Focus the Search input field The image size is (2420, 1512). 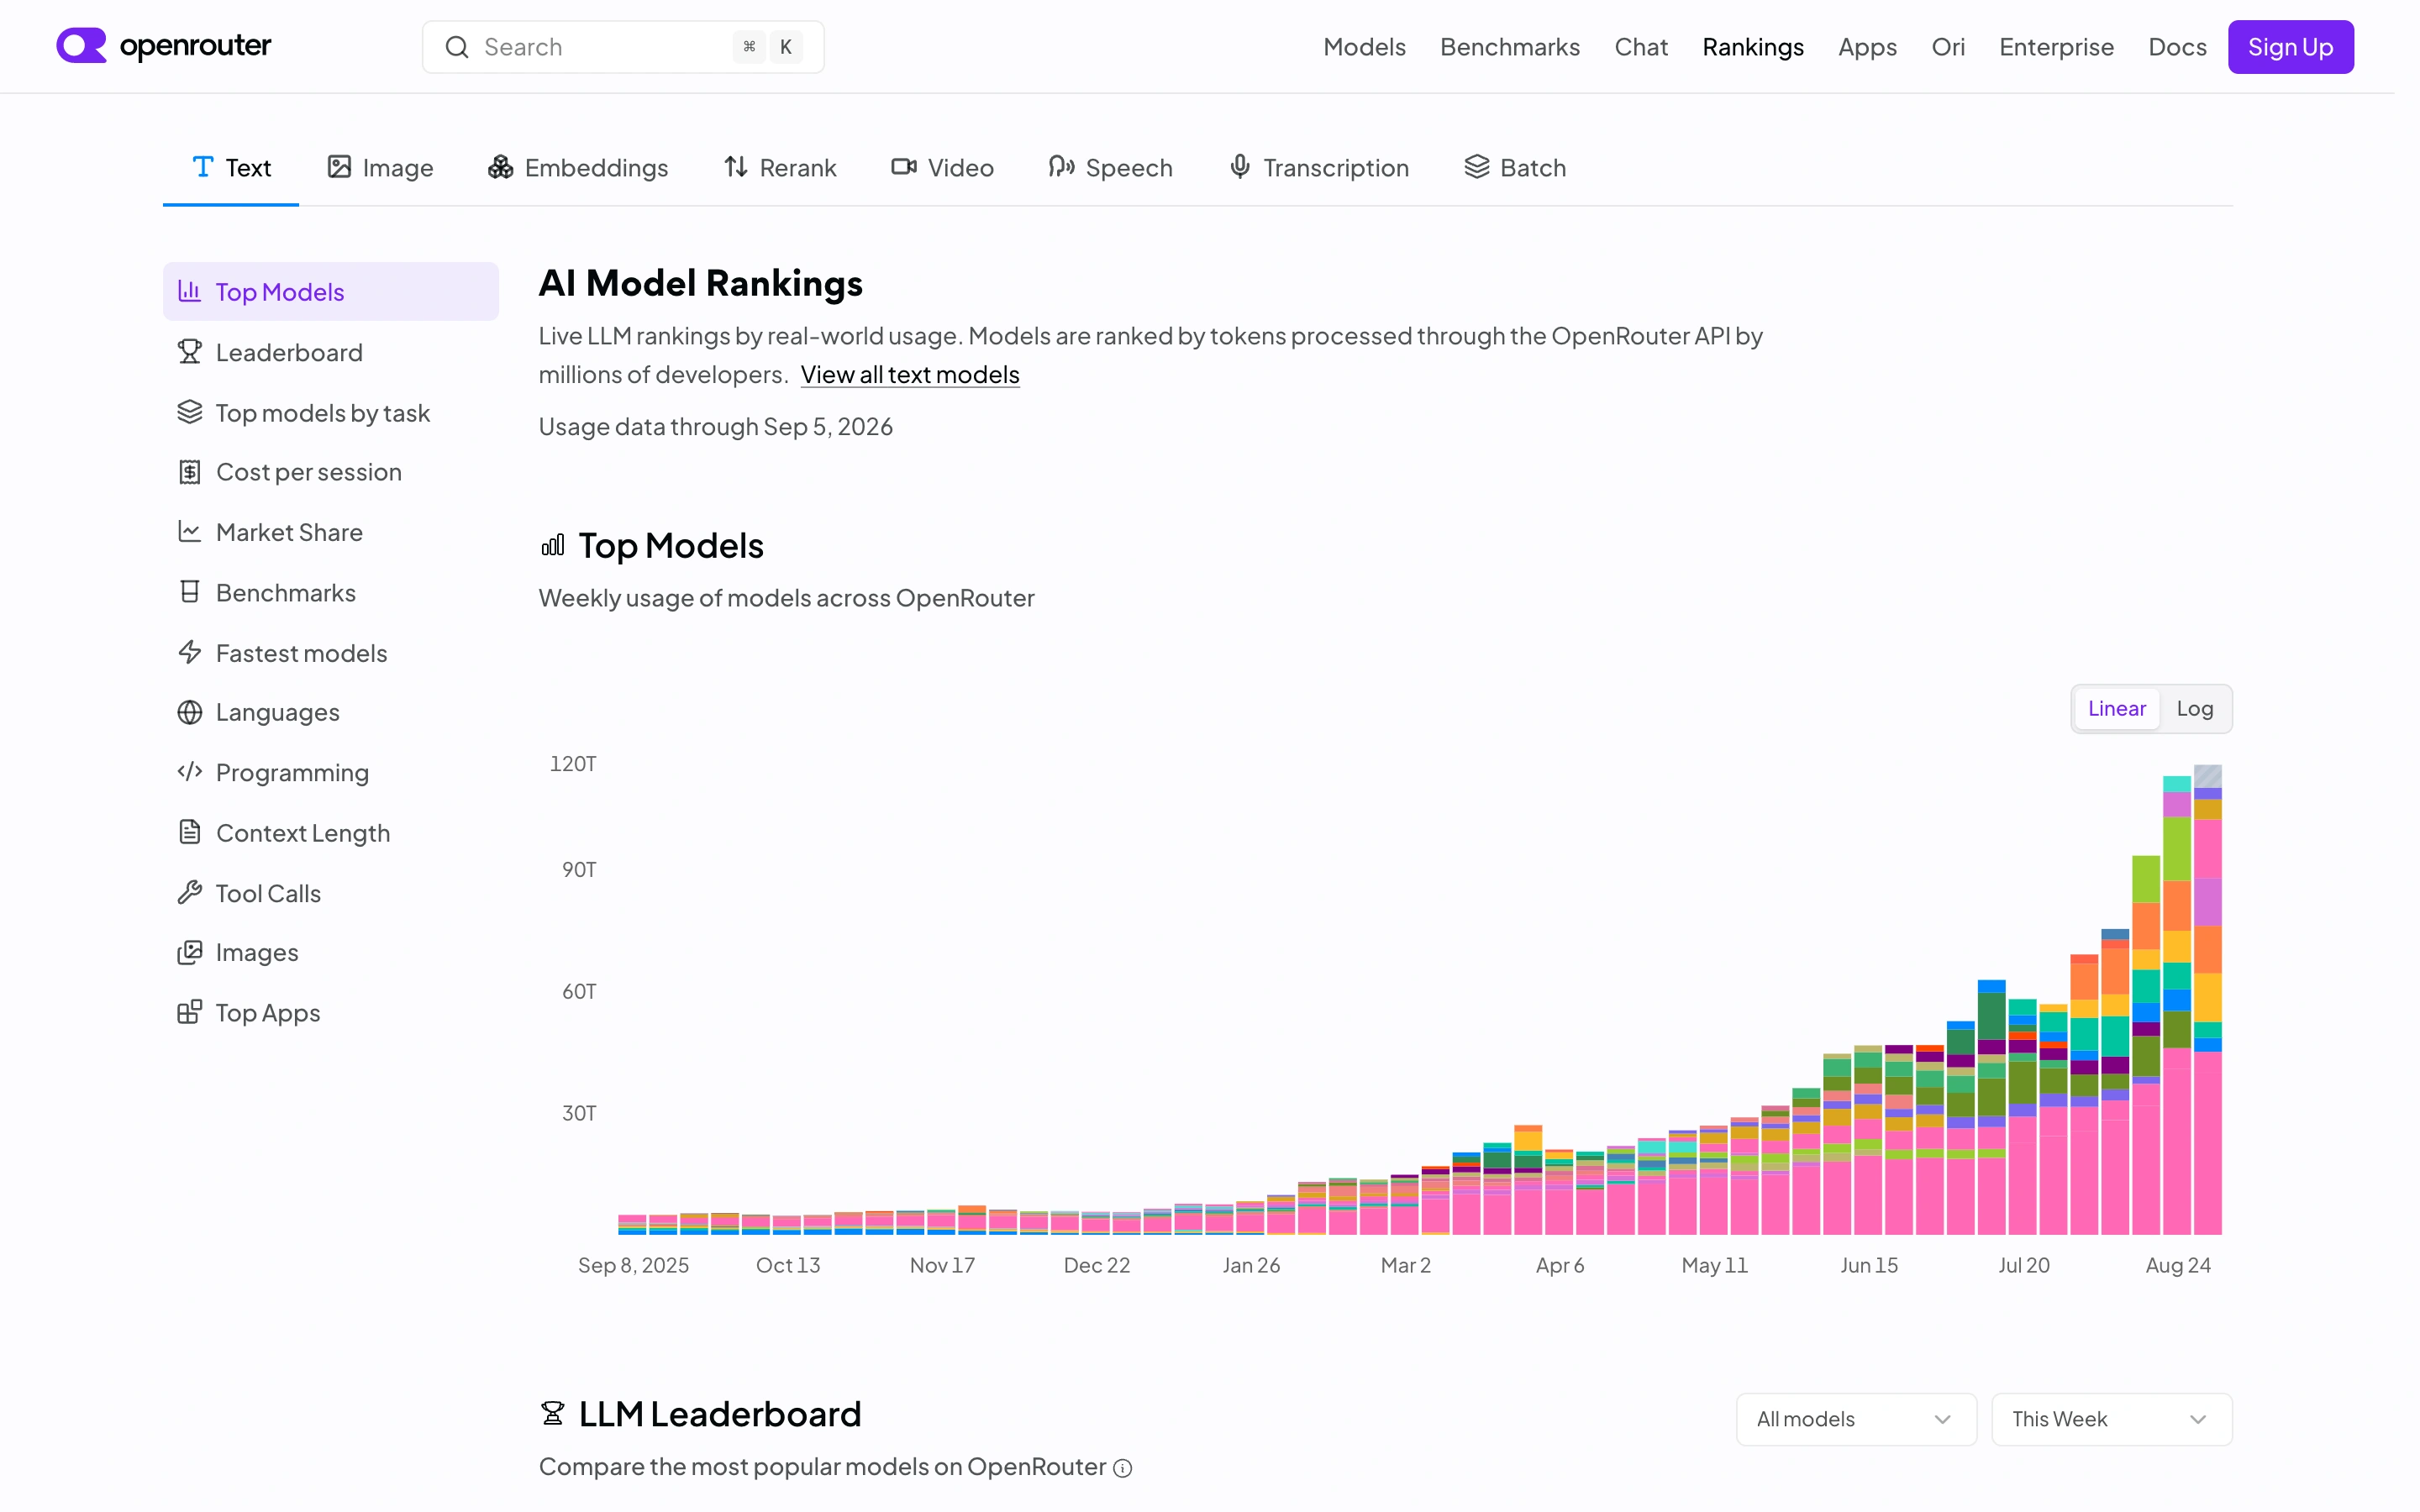point(623,47)
